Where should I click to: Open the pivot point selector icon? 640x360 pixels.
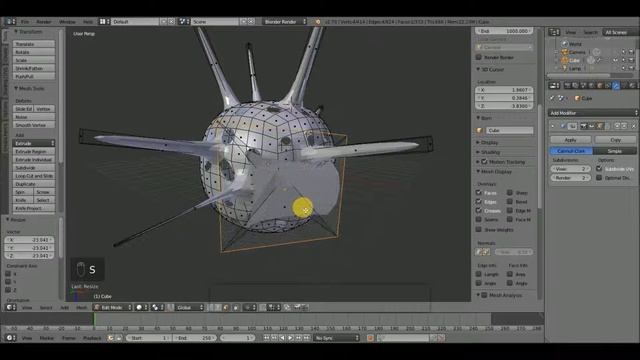click(157, 307)
